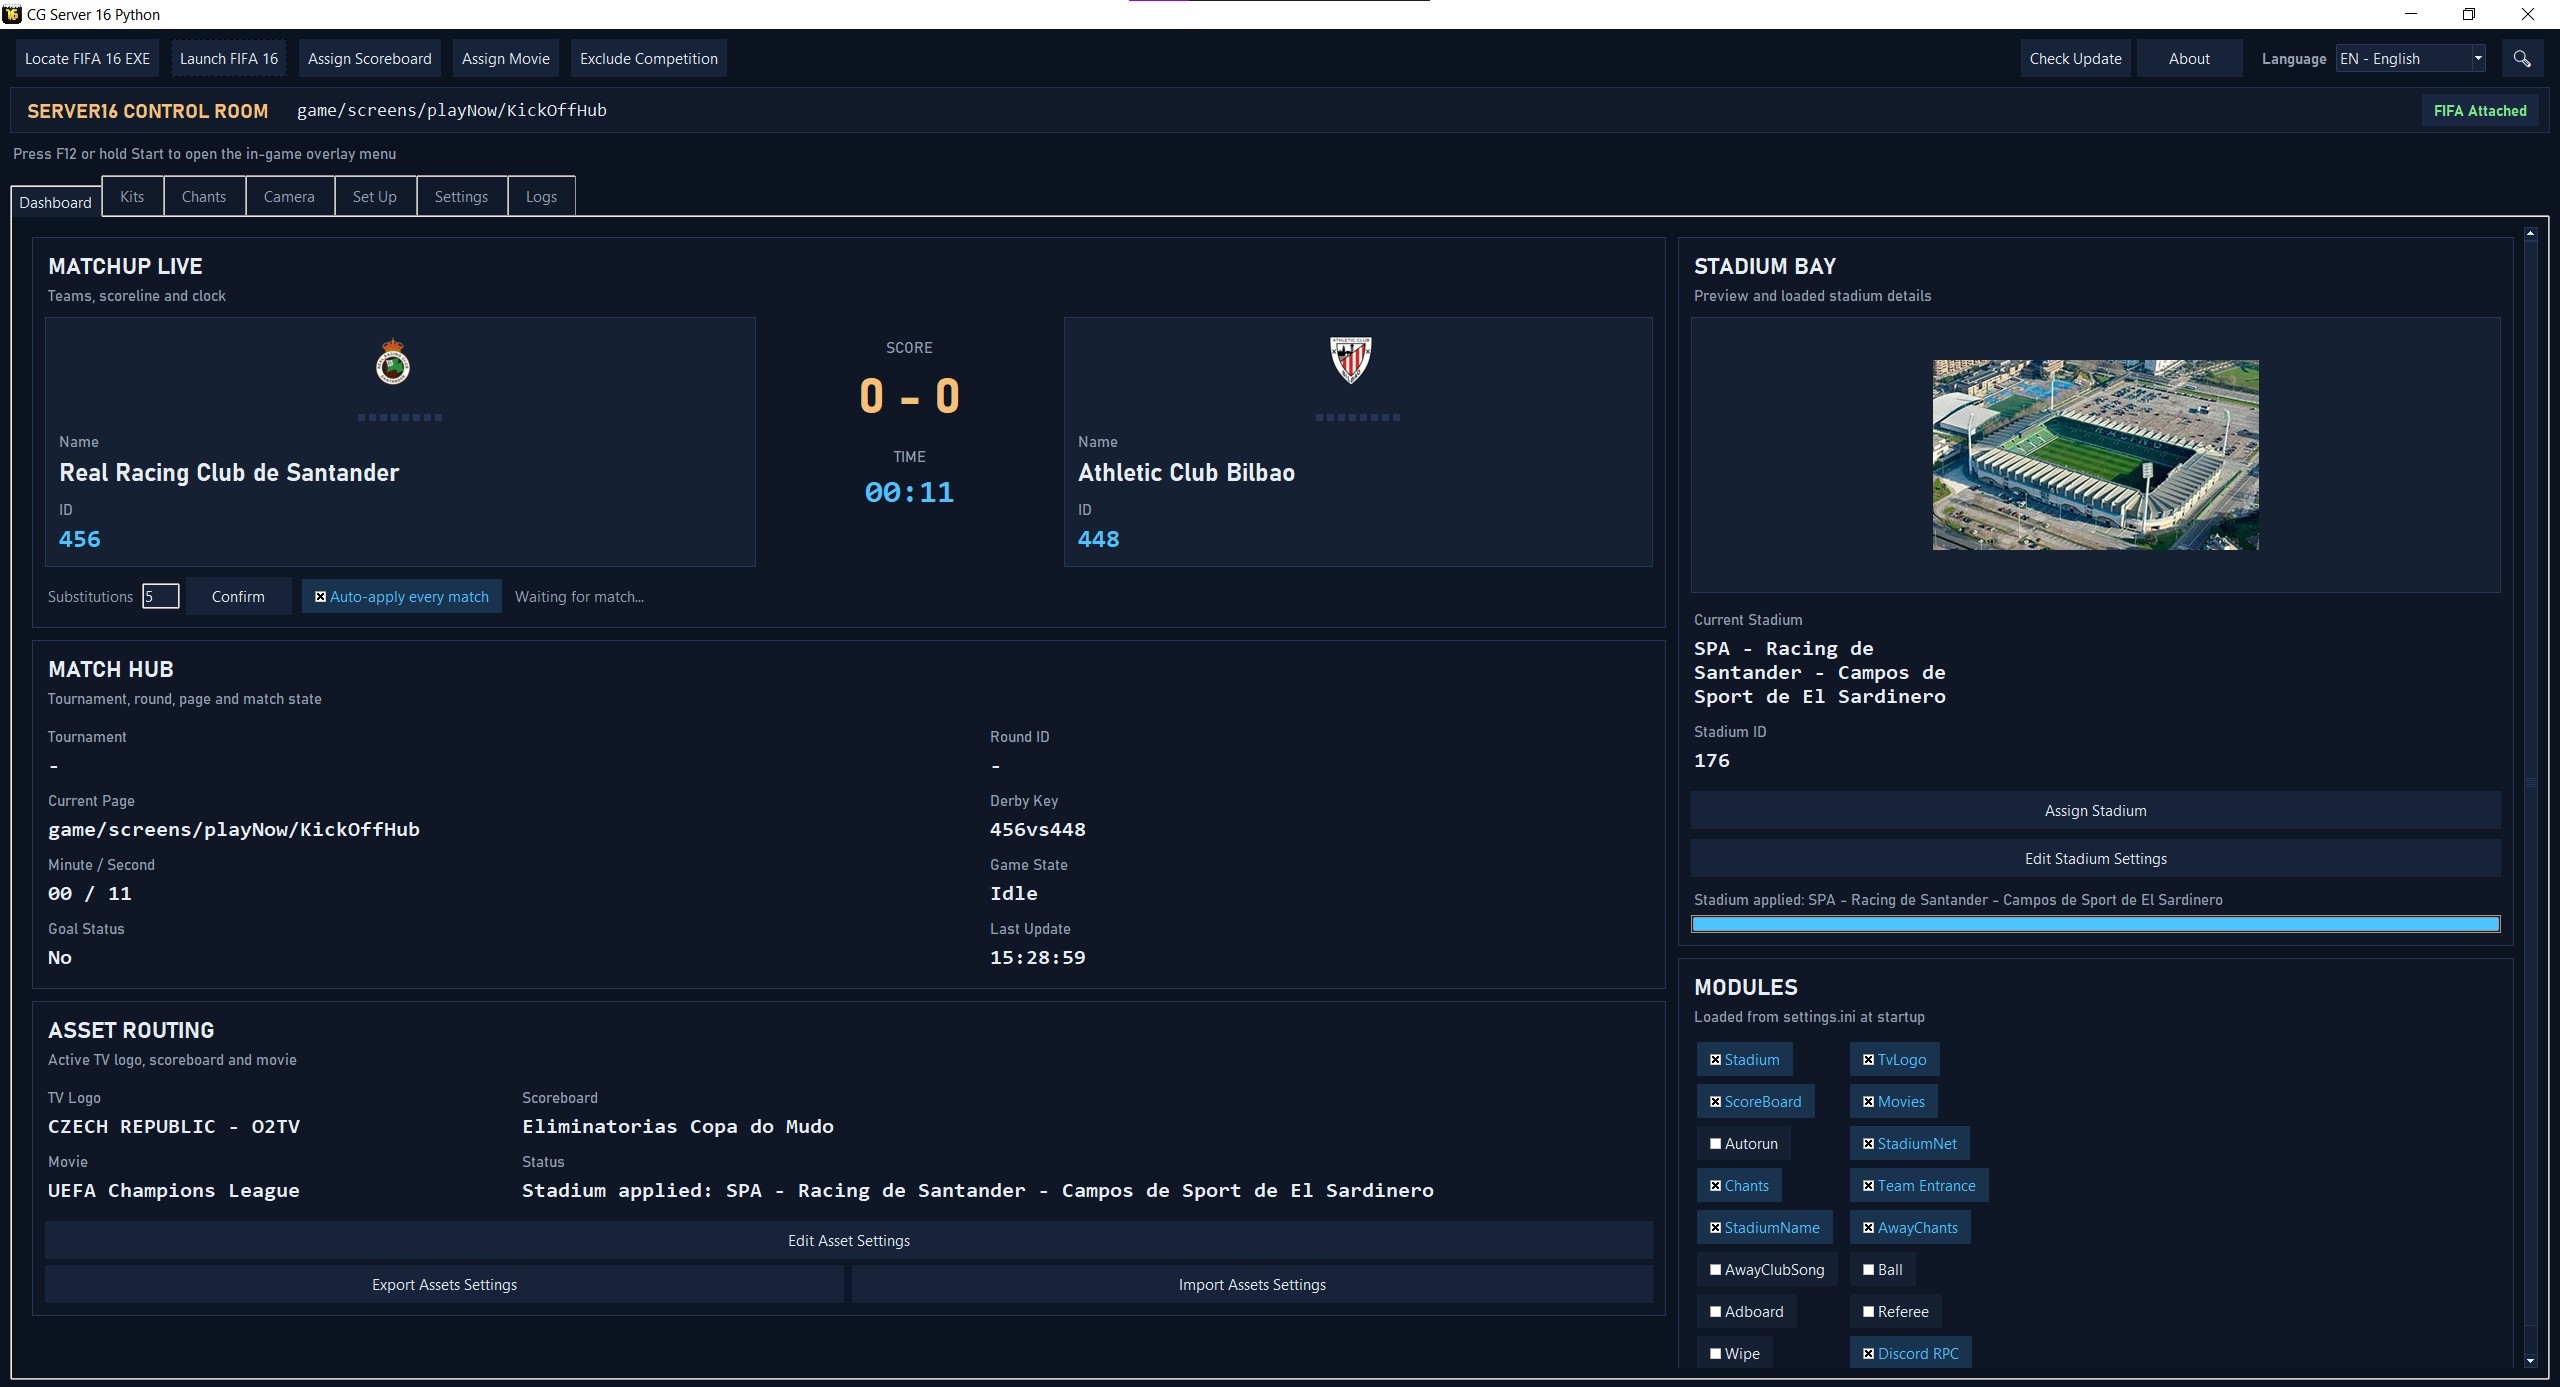Click the CG Server app icon in title bar
Image resolution: width=2560 pixels, height=1387 pixels.
(12, 14)
